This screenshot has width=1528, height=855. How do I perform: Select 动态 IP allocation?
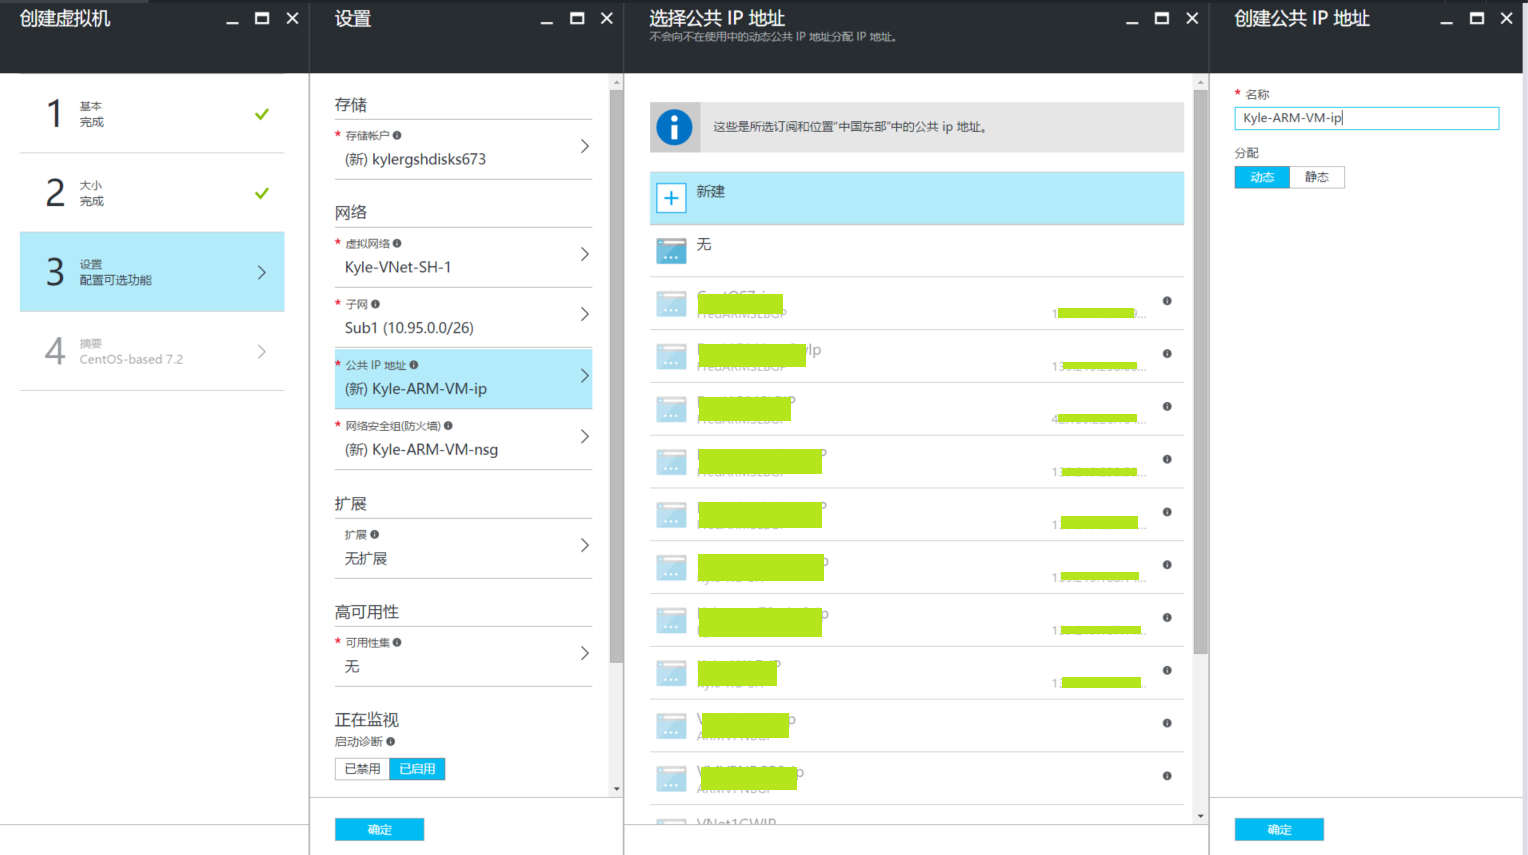[x=1262, y=177]
